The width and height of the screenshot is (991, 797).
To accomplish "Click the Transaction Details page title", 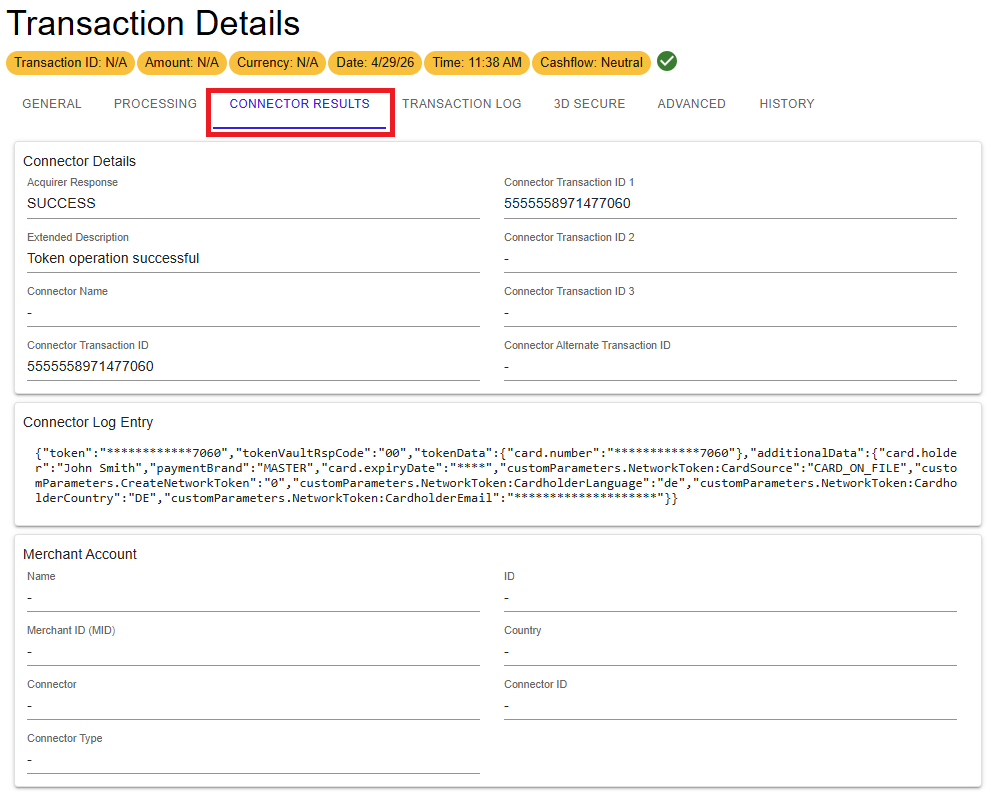I will pyautogui.click(x=153, y=23).
